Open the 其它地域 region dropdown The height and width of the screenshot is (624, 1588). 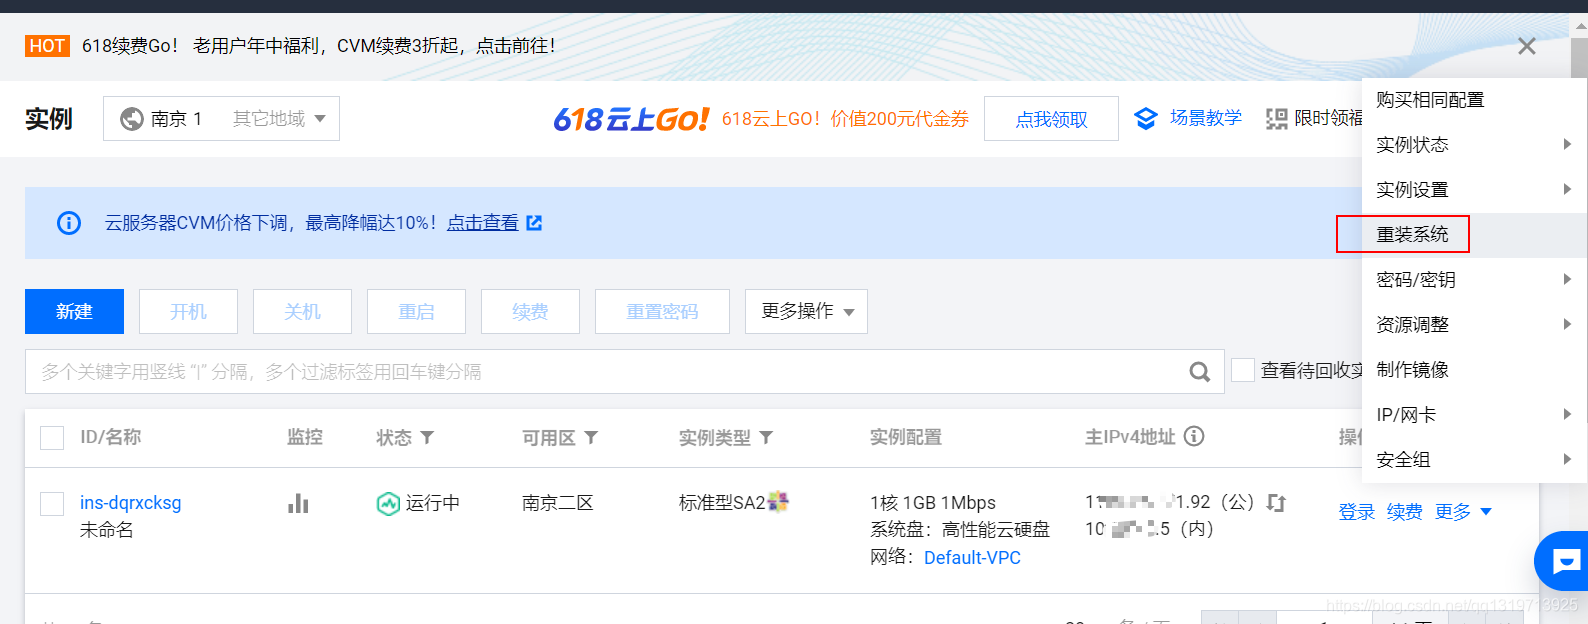point(279,119)
